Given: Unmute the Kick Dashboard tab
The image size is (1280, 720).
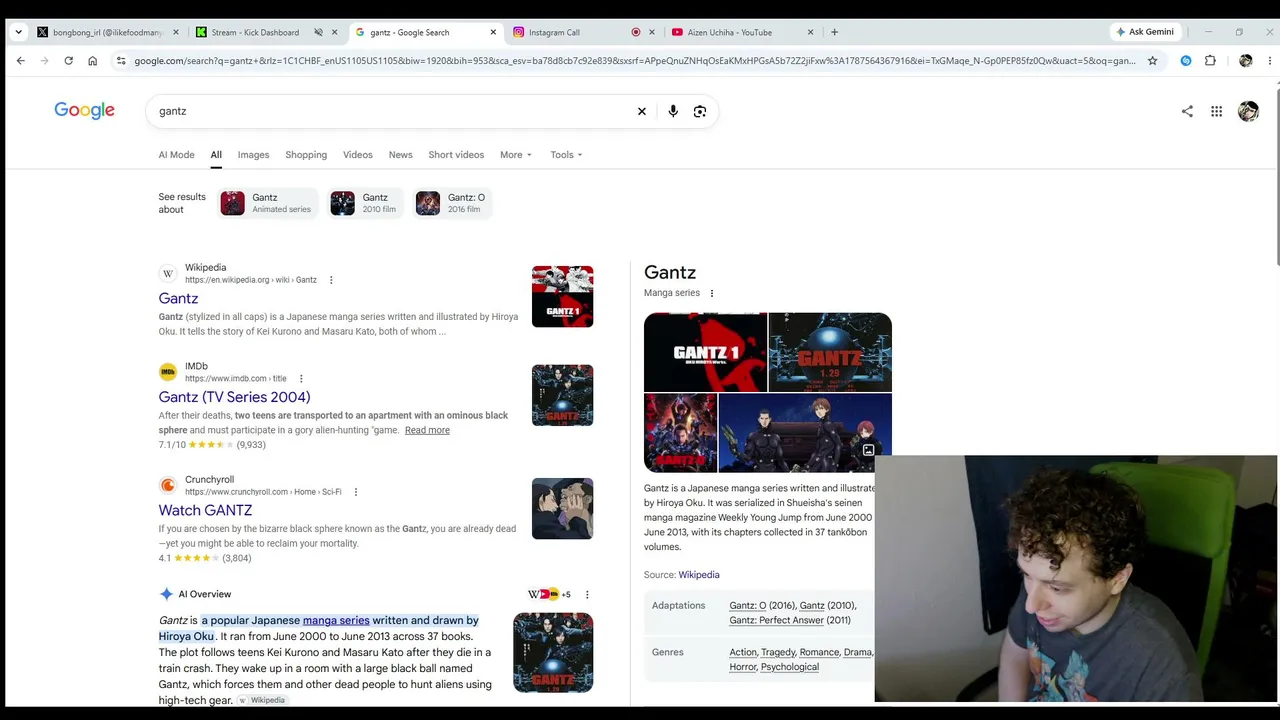Looking at the screenshot, I should [x=318, y=32].
